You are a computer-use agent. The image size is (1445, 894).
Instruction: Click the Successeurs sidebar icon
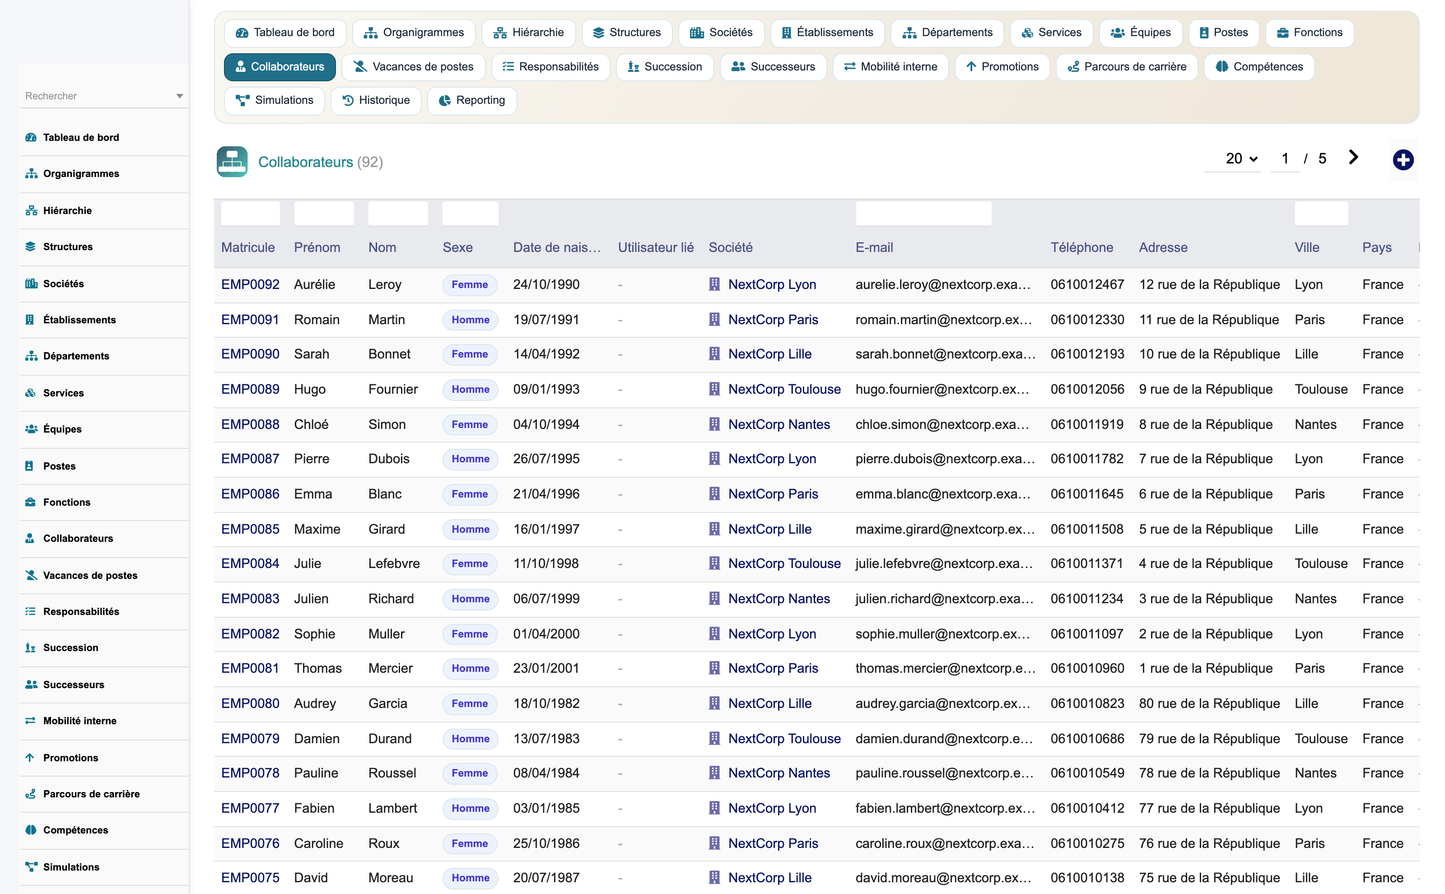31,685
